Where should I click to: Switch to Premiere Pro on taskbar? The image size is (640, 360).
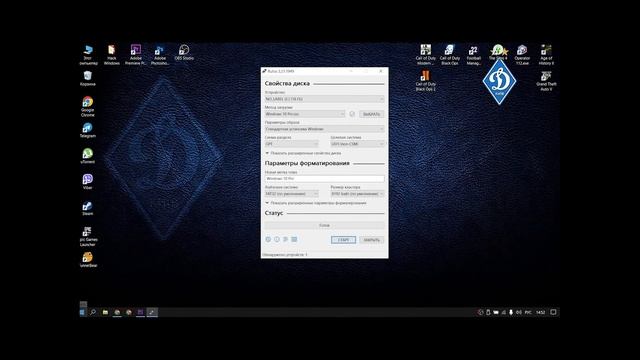(140, 312)
